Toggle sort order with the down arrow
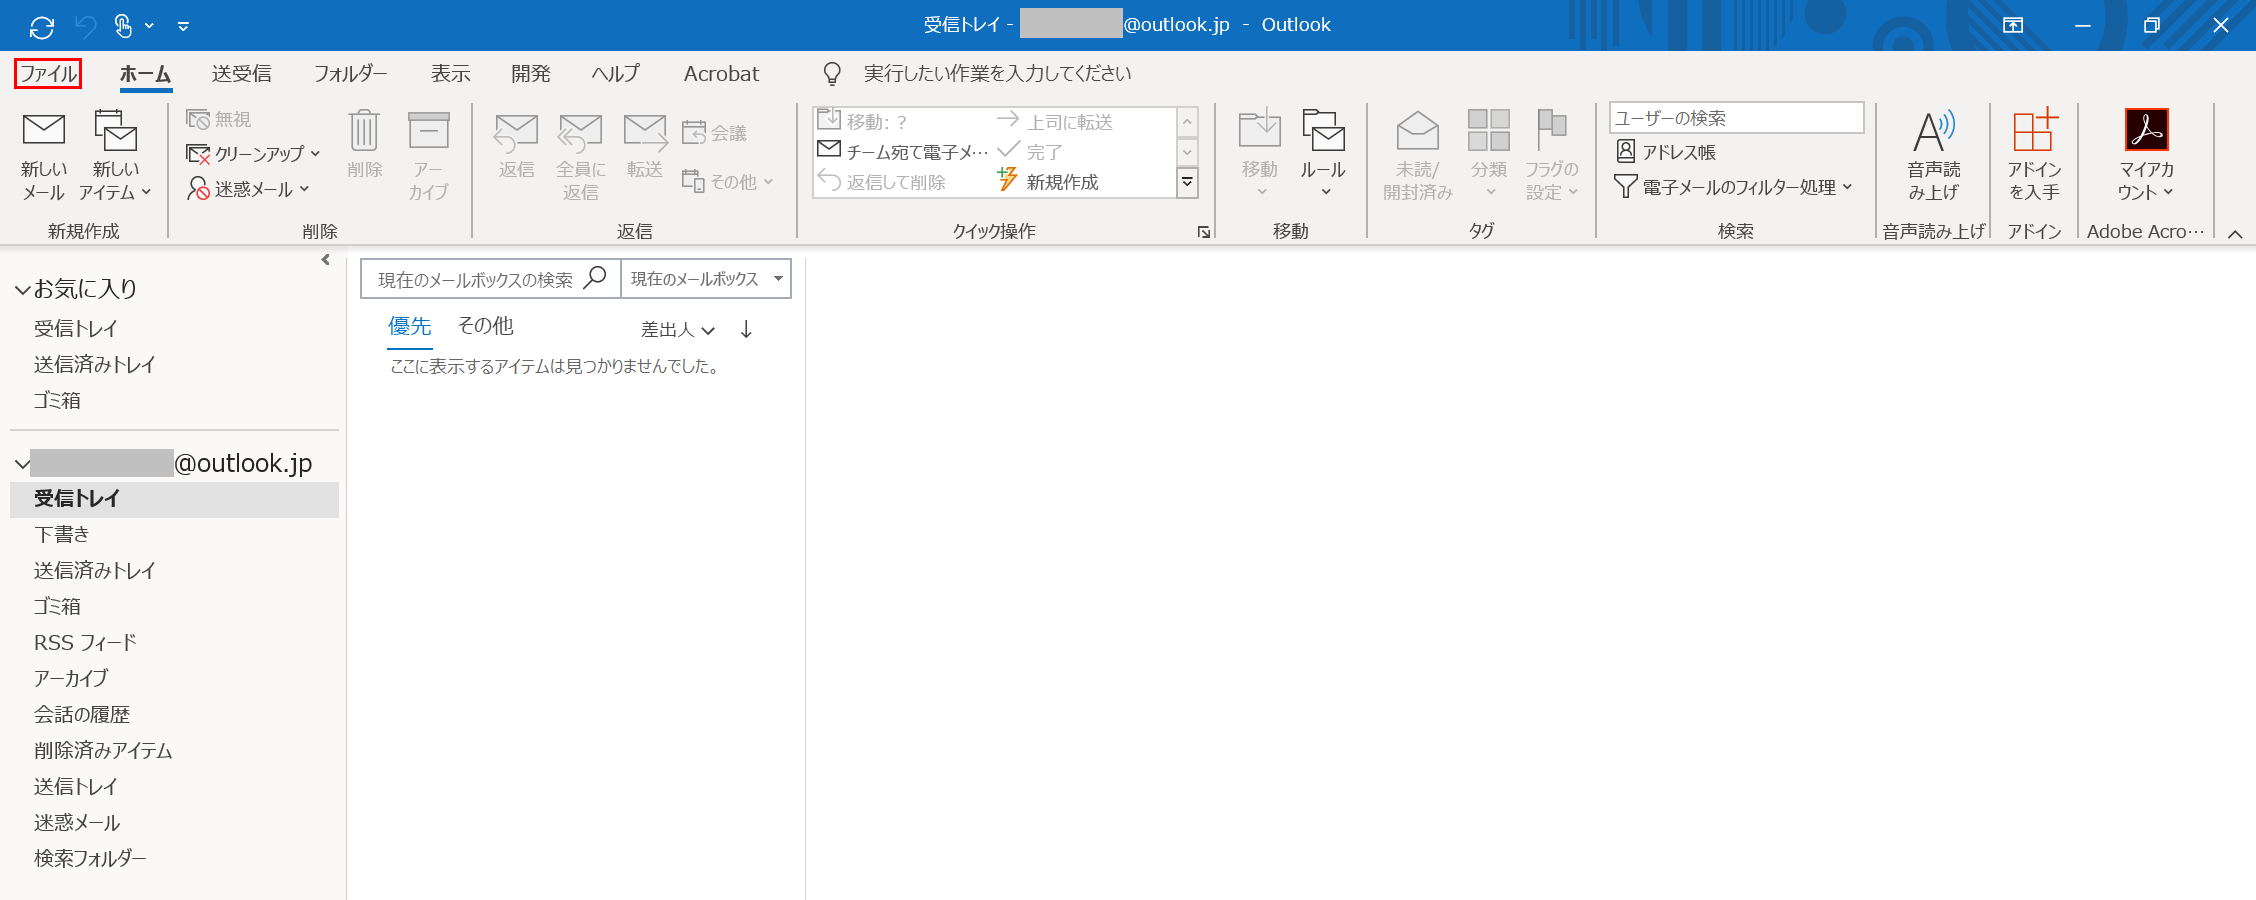Image resolution: width=2256 pixels, height=900 pixels. pyautogui.click(x=746, y=329)
